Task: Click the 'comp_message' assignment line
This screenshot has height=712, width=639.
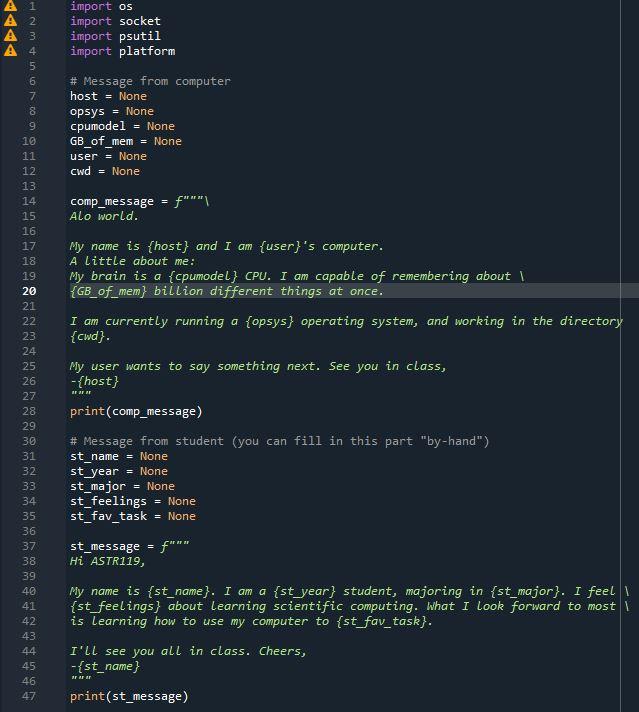Action: (139, 201)
